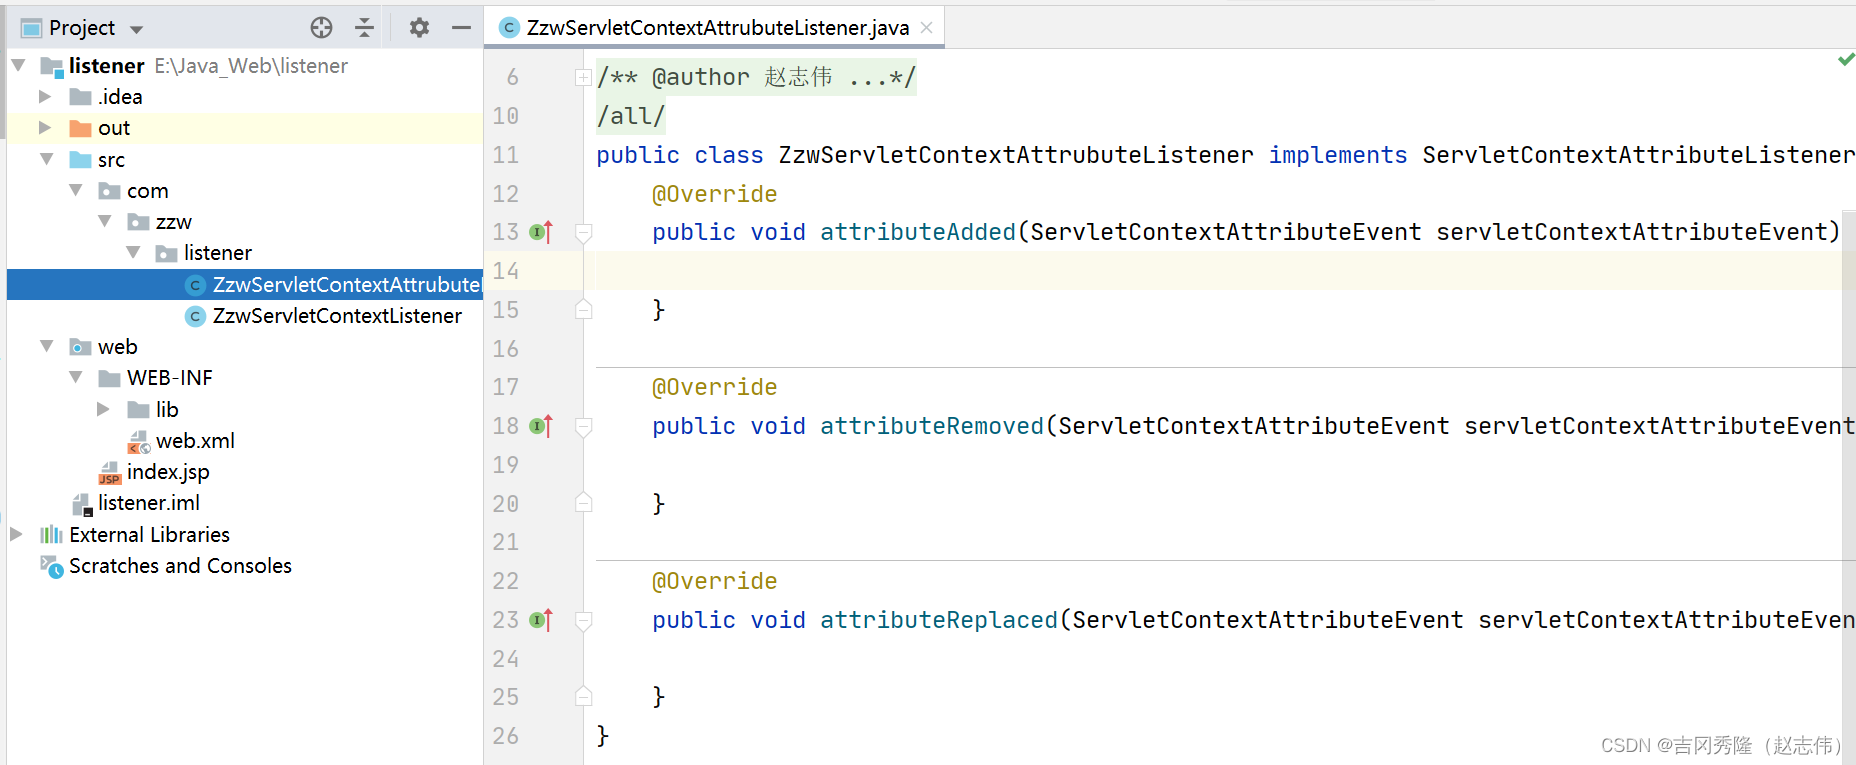Click the attributeAdded method name

click(918, 232)
